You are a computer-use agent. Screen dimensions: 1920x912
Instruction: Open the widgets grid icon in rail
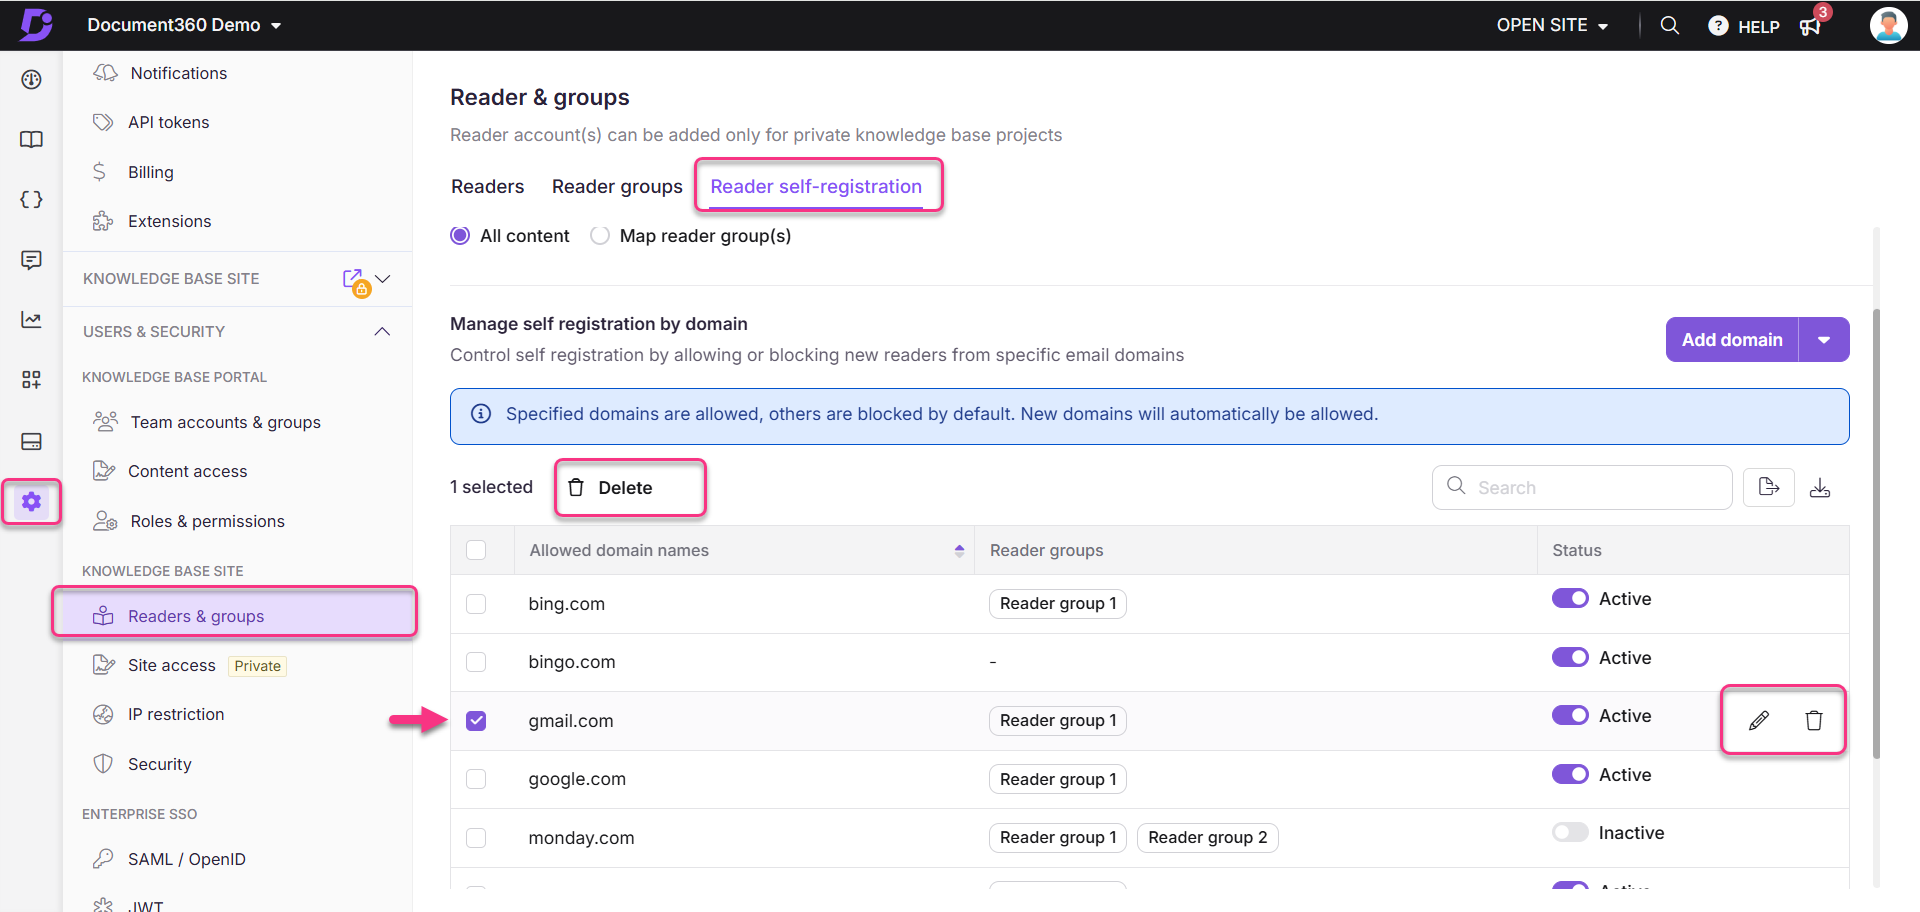[31, 380]
